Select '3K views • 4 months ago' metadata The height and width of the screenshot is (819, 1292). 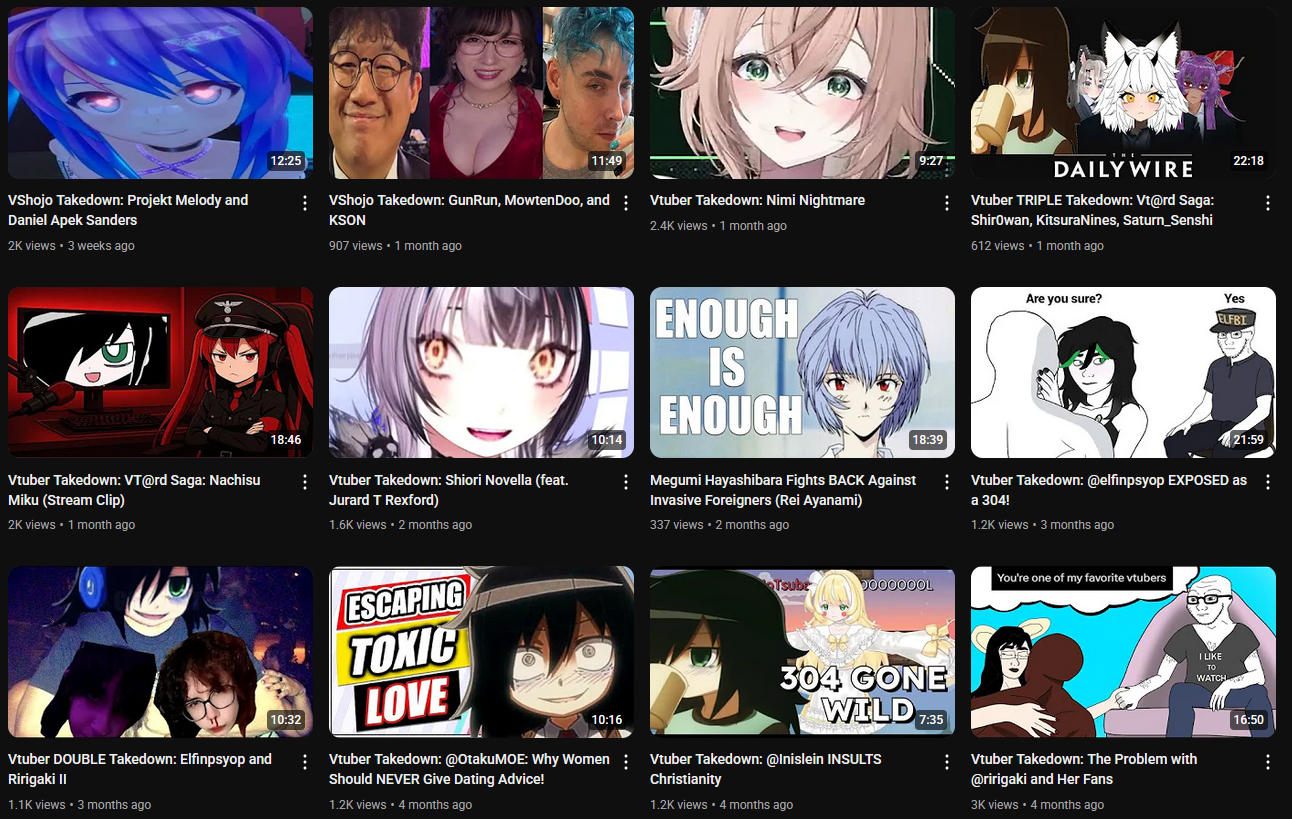[1037, 805]
